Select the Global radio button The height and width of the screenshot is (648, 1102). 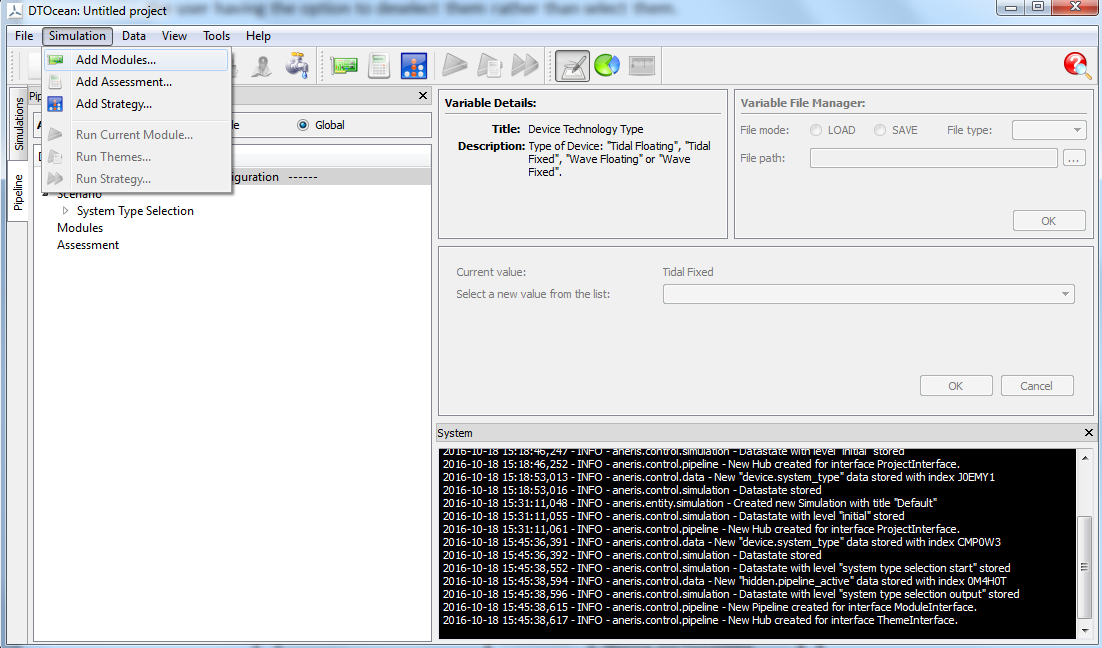pyautogui.click(x=303, y=125)
